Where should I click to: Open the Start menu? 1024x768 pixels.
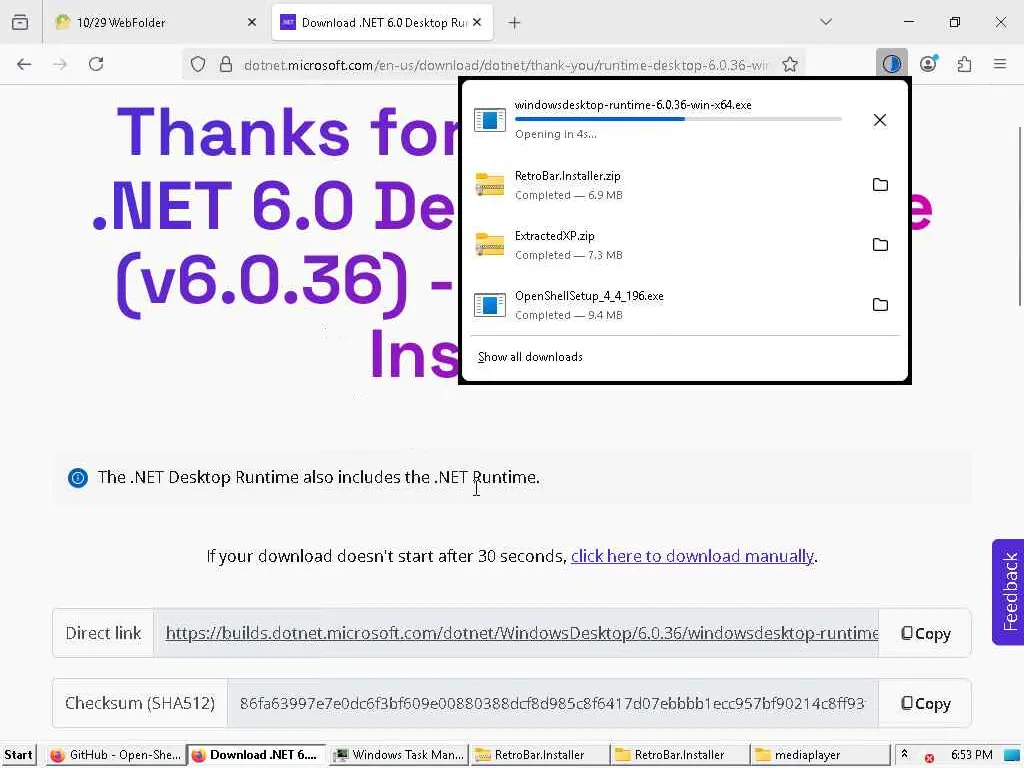(18, 755)
